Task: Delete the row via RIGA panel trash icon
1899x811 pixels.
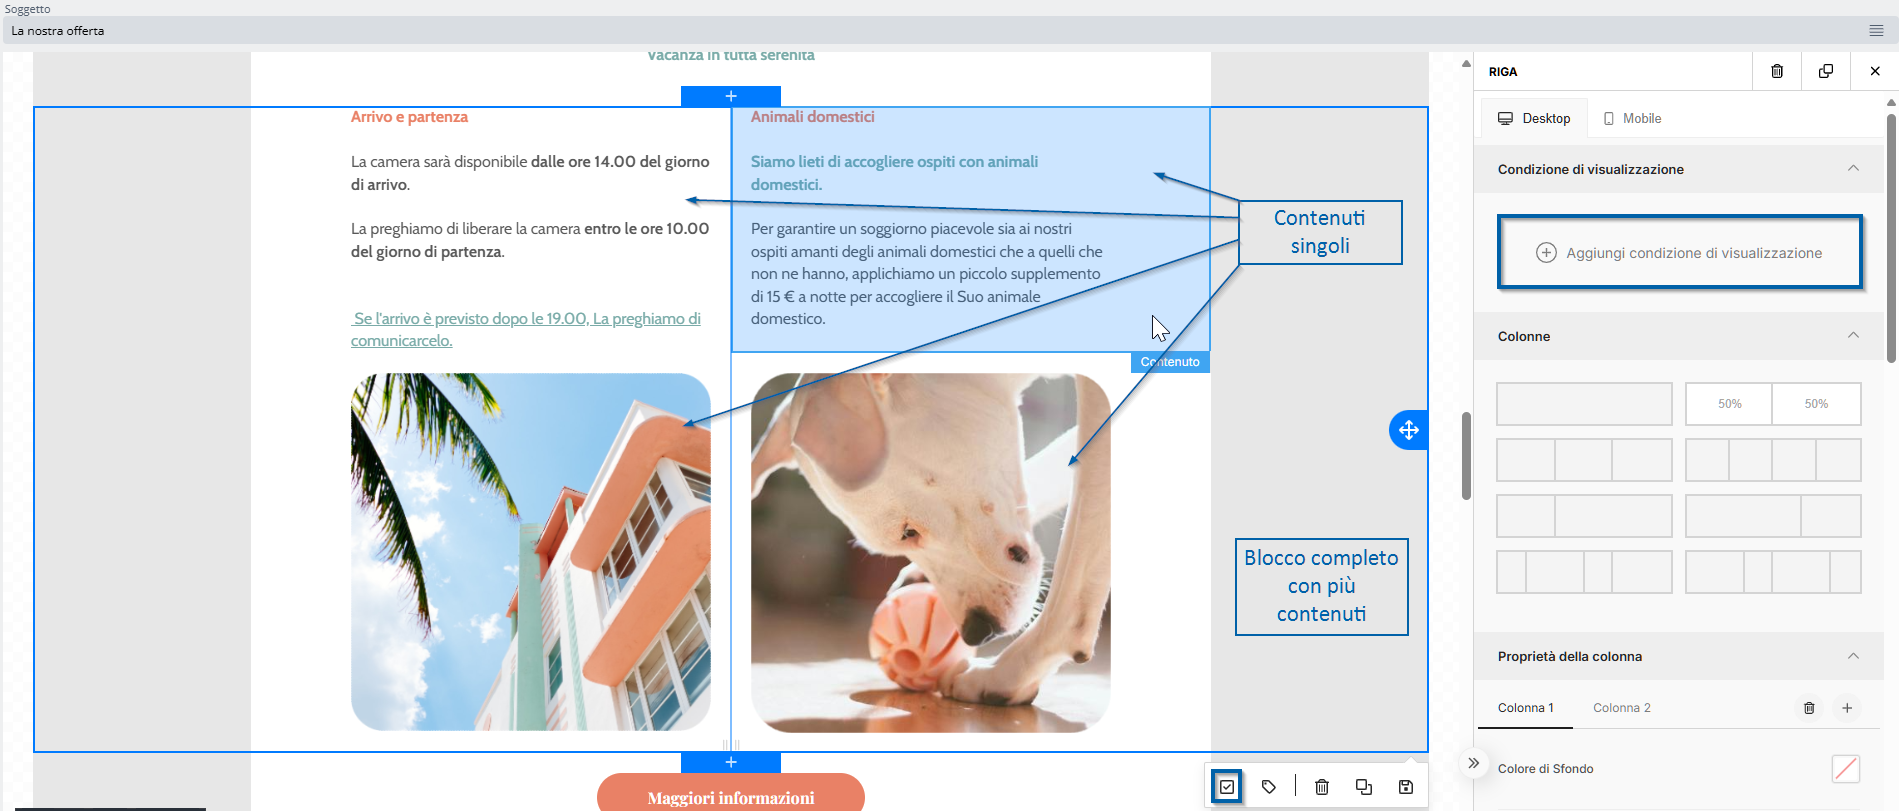Action: [1777, 71]
